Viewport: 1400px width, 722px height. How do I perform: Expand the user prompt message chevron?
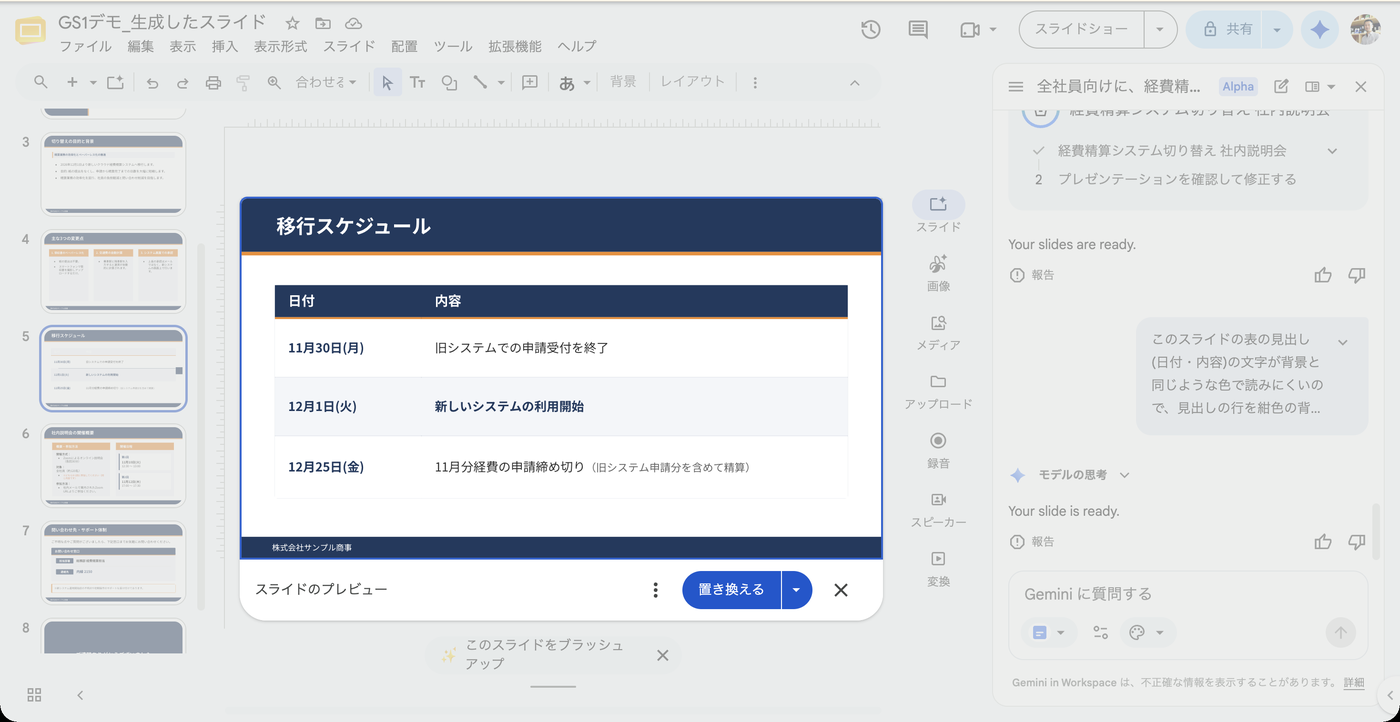[x=1343, y=342]
